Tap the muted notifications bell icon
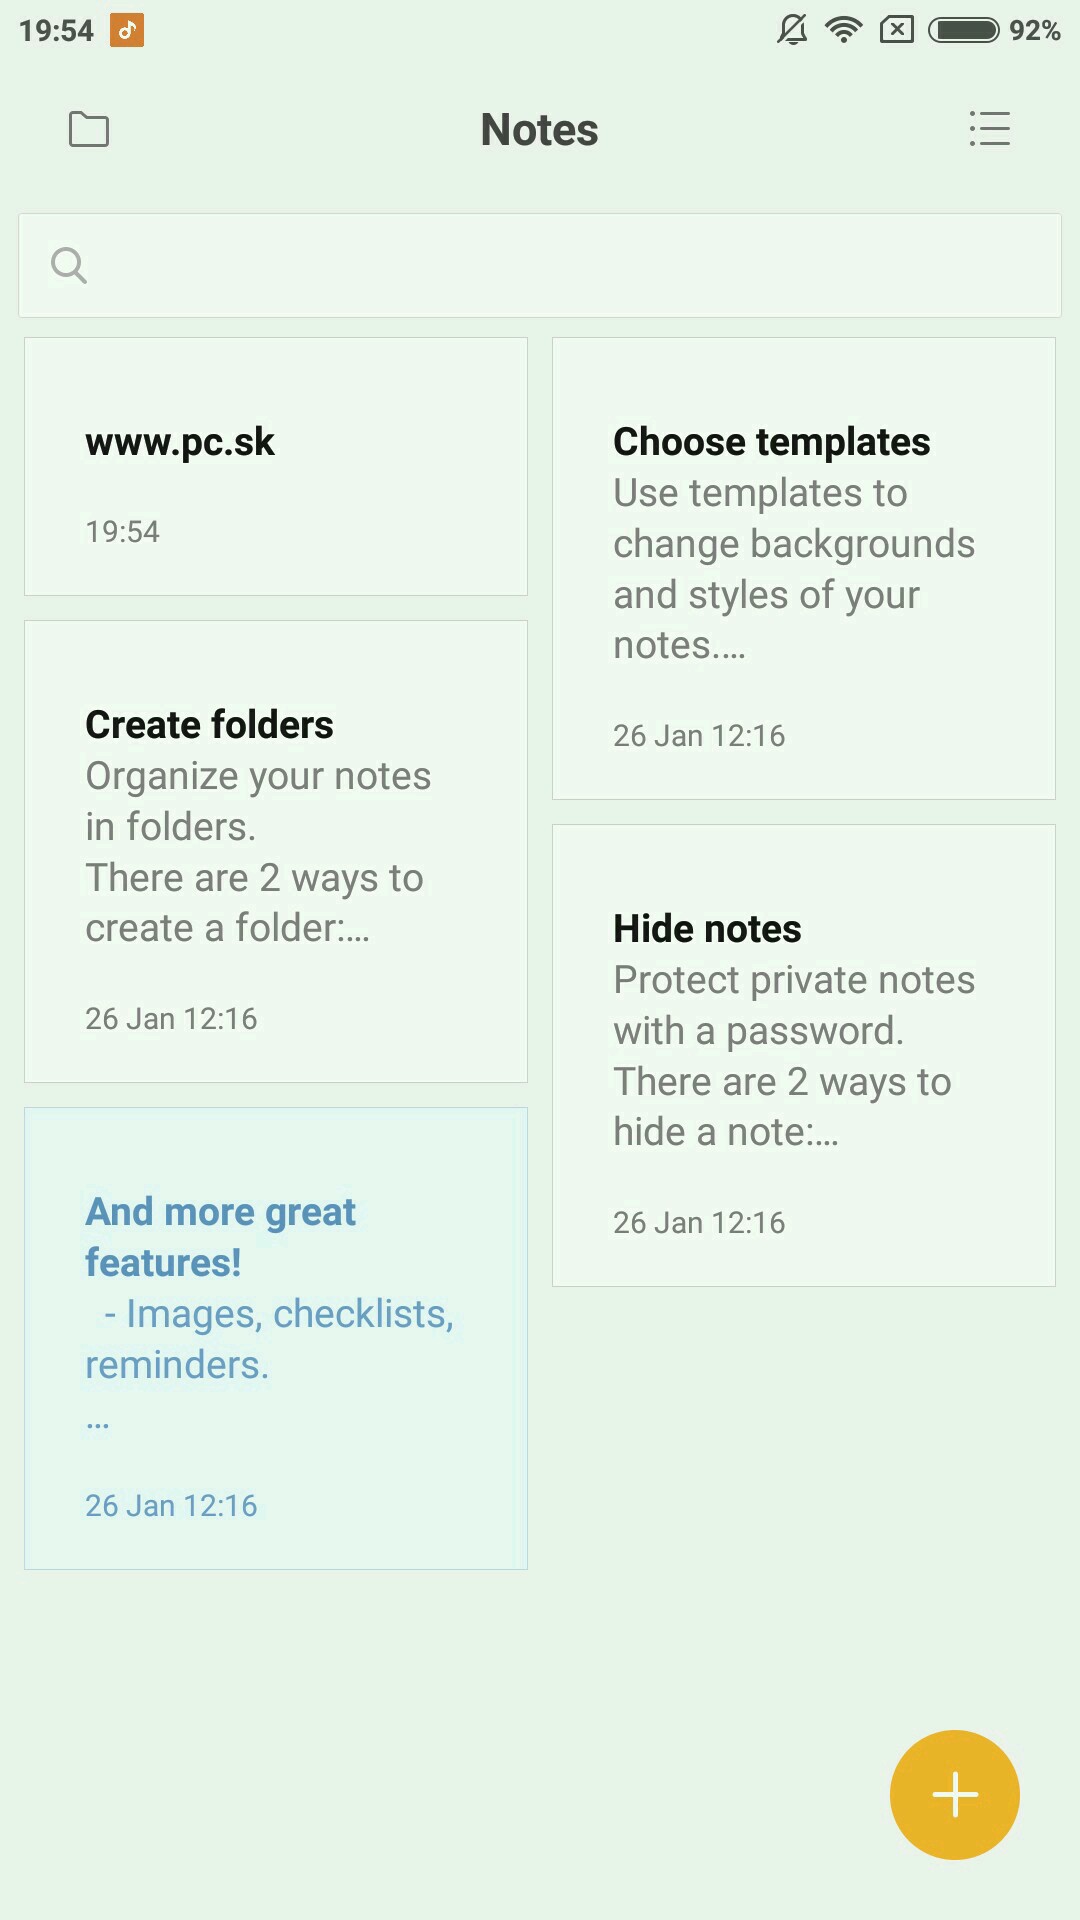1080x1920 pixels. tap(792, 30)
